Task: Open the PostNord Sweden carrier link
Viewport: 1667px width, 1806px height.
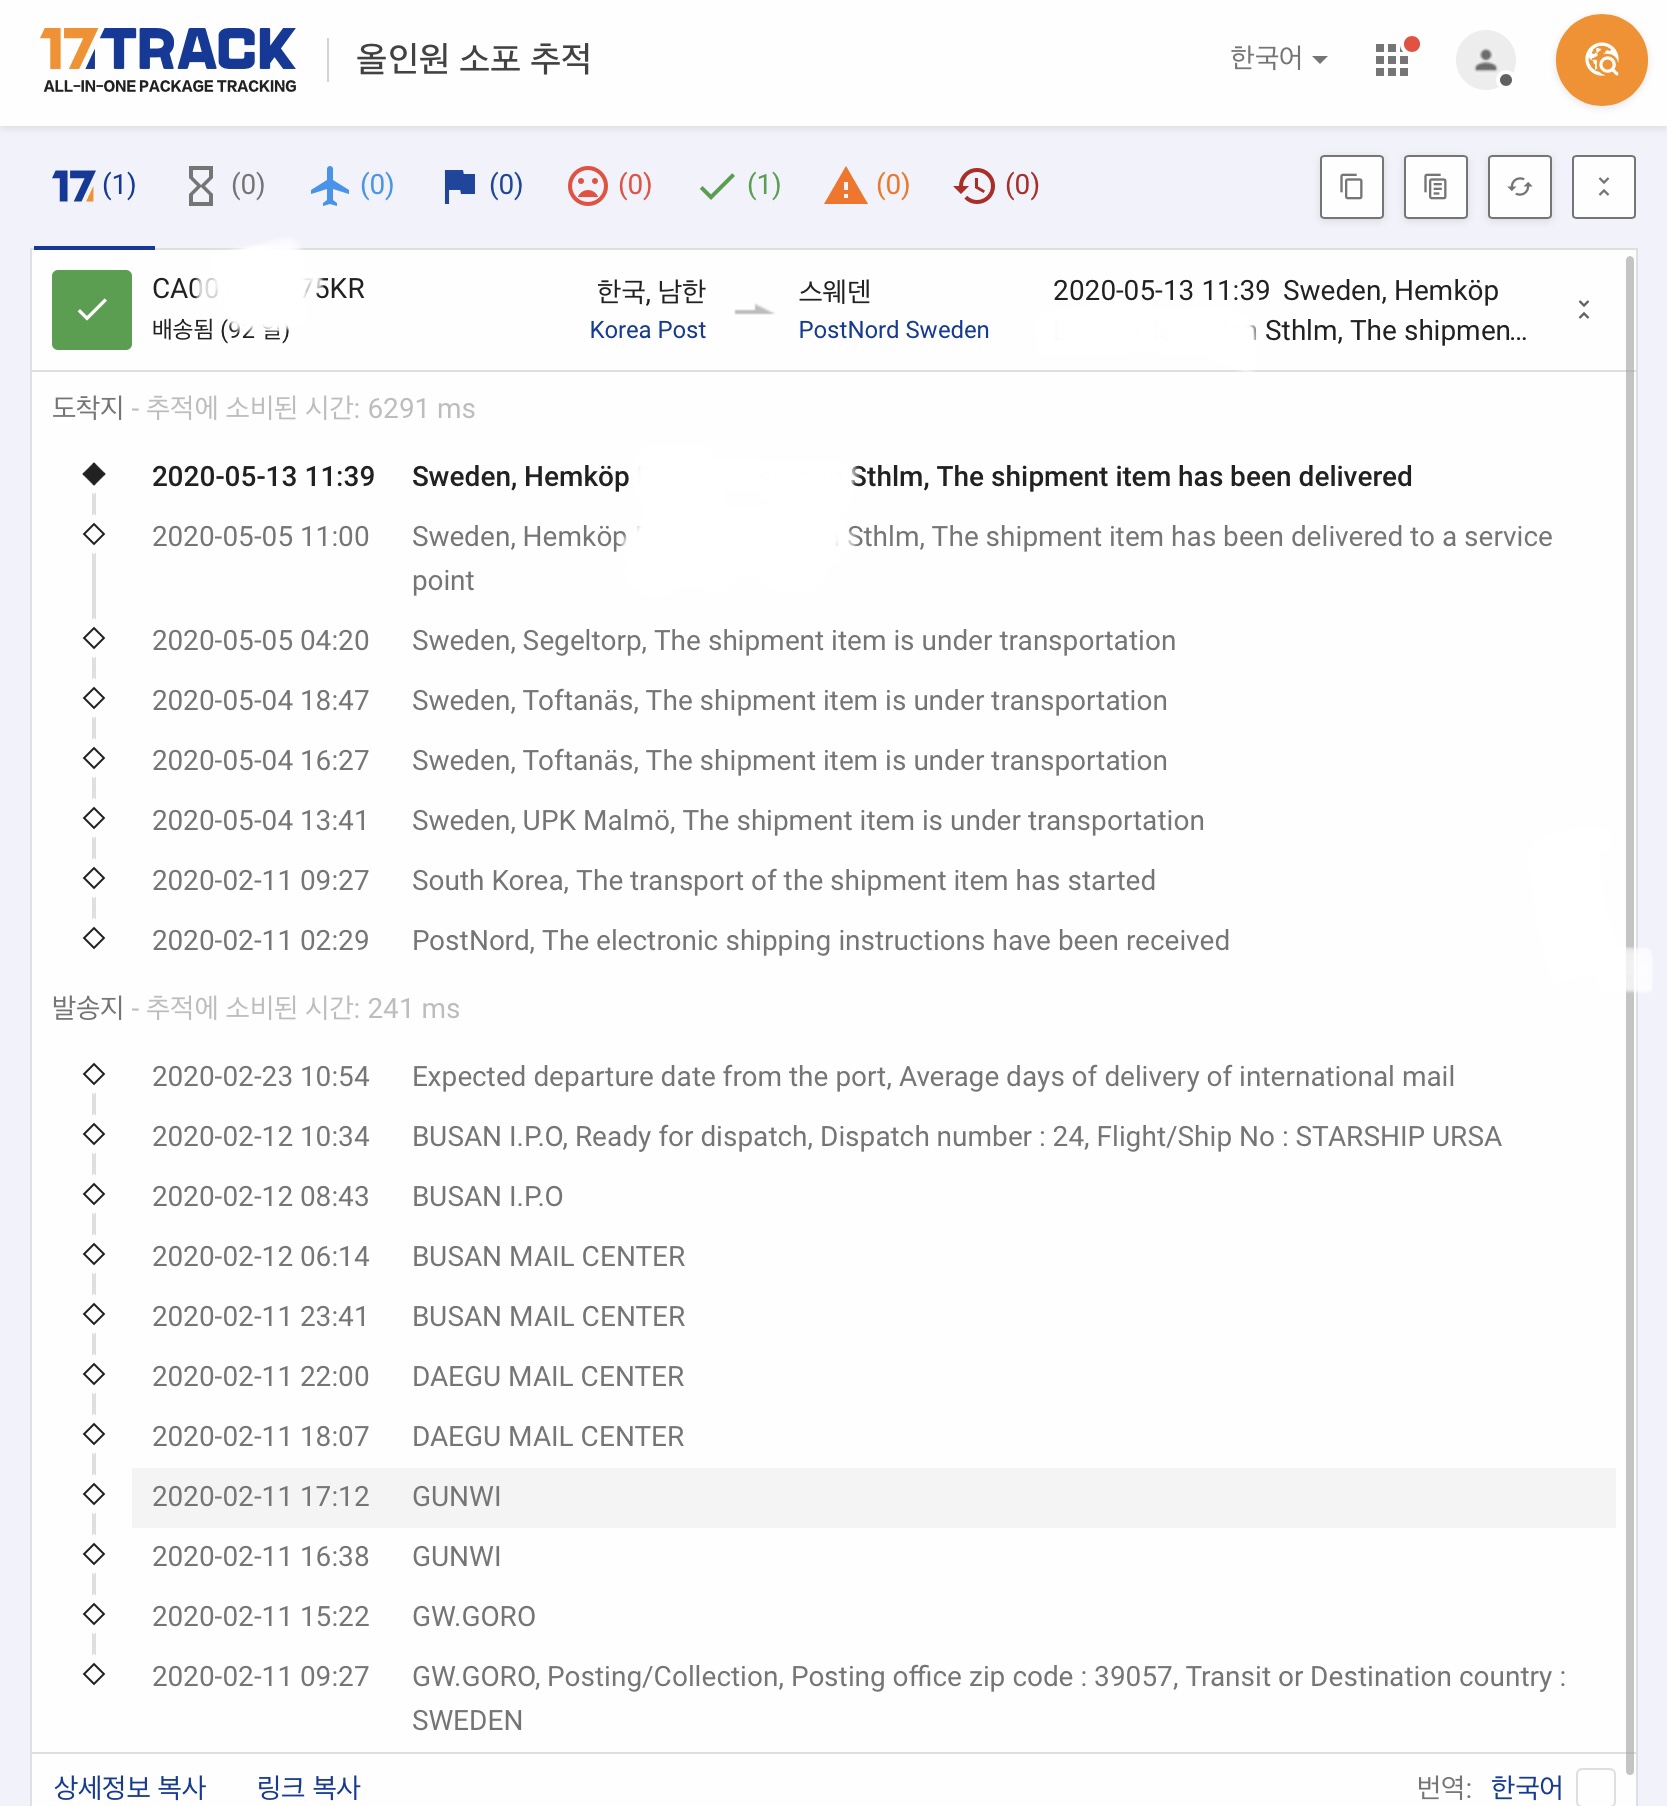Action: (893, 330)
